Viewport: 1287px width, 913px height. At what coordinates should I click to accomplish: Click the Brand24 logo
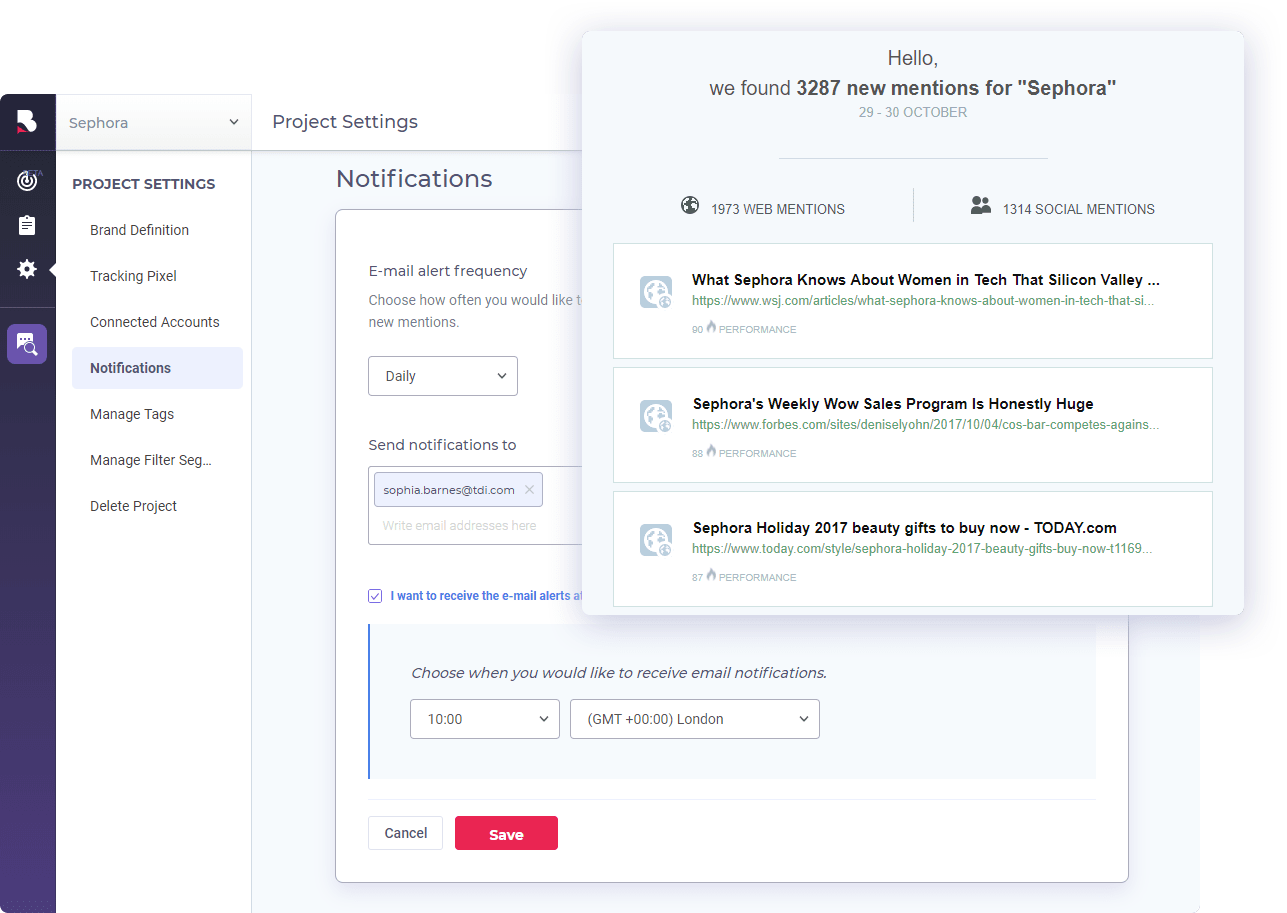point(26,121)
